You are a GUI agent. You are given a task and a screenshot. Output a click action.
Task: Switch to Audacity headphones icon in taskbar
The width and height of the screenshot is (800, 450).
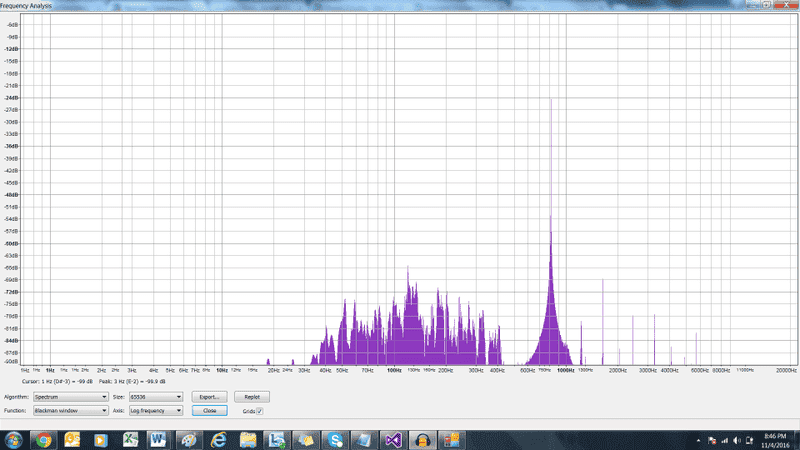pos(422,439)
